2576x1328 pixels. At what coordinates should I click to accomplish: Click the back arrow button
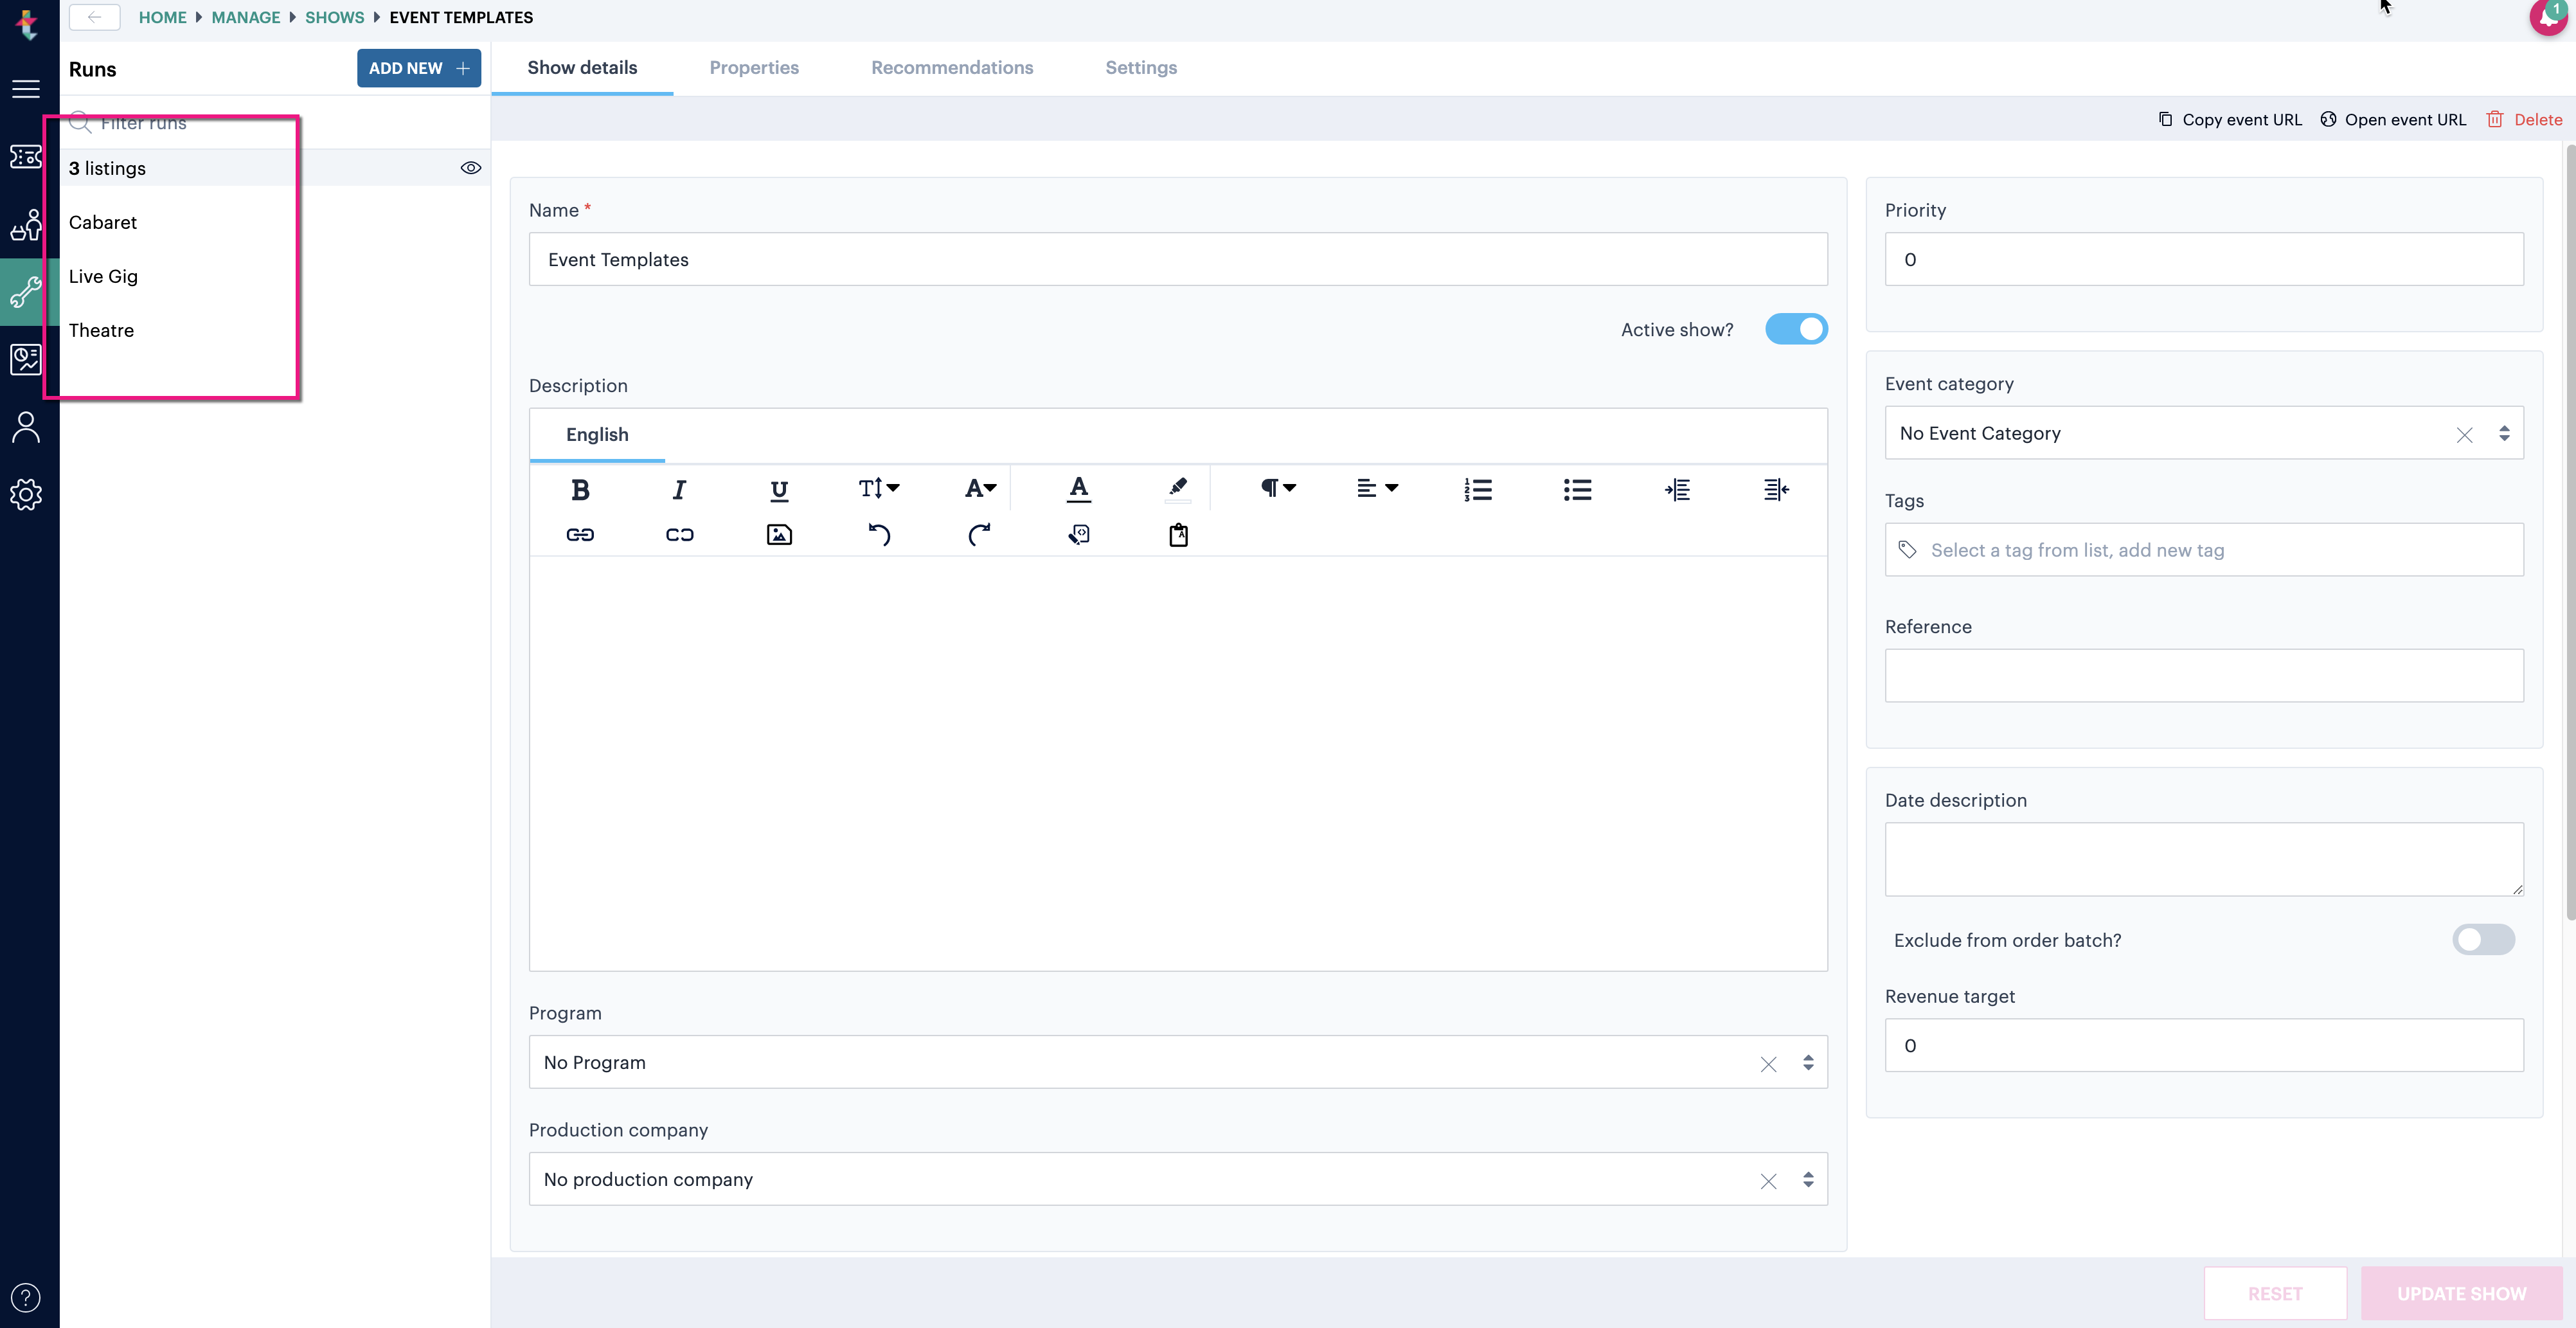[95, 17]
